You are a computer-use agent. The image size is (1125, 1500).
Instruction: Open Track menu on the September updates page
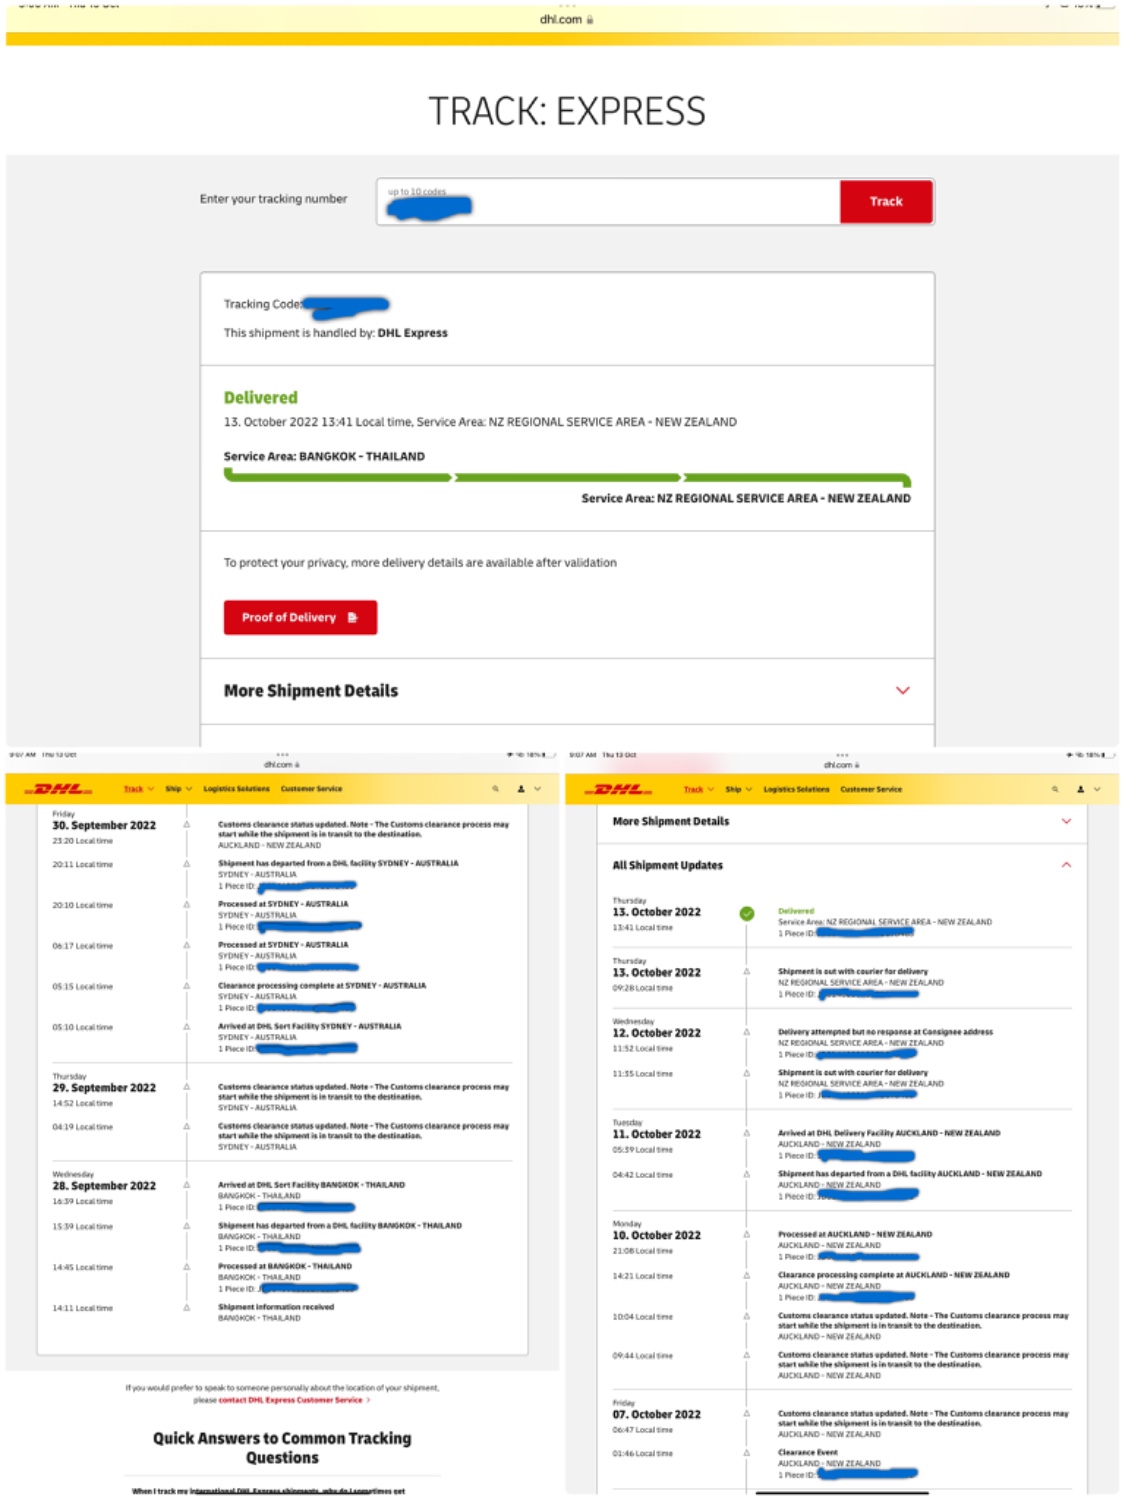point(138,789)
